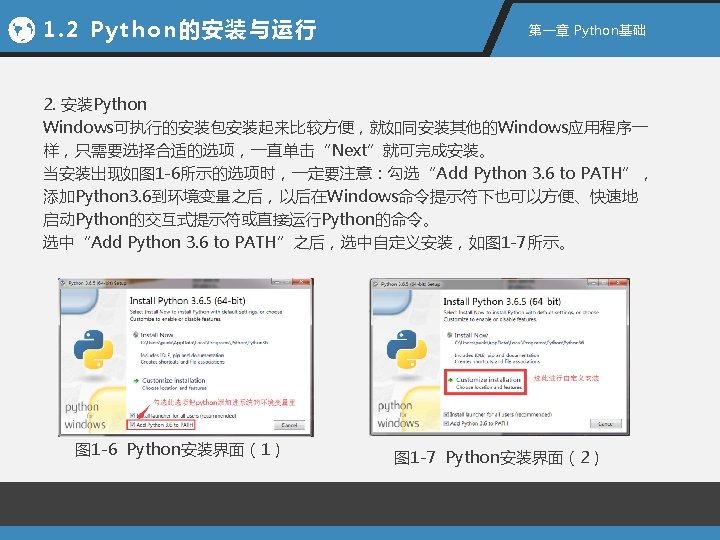Click the heading '2. 安装Python'
The image size is (720, 540).
(x=95, y=105)
